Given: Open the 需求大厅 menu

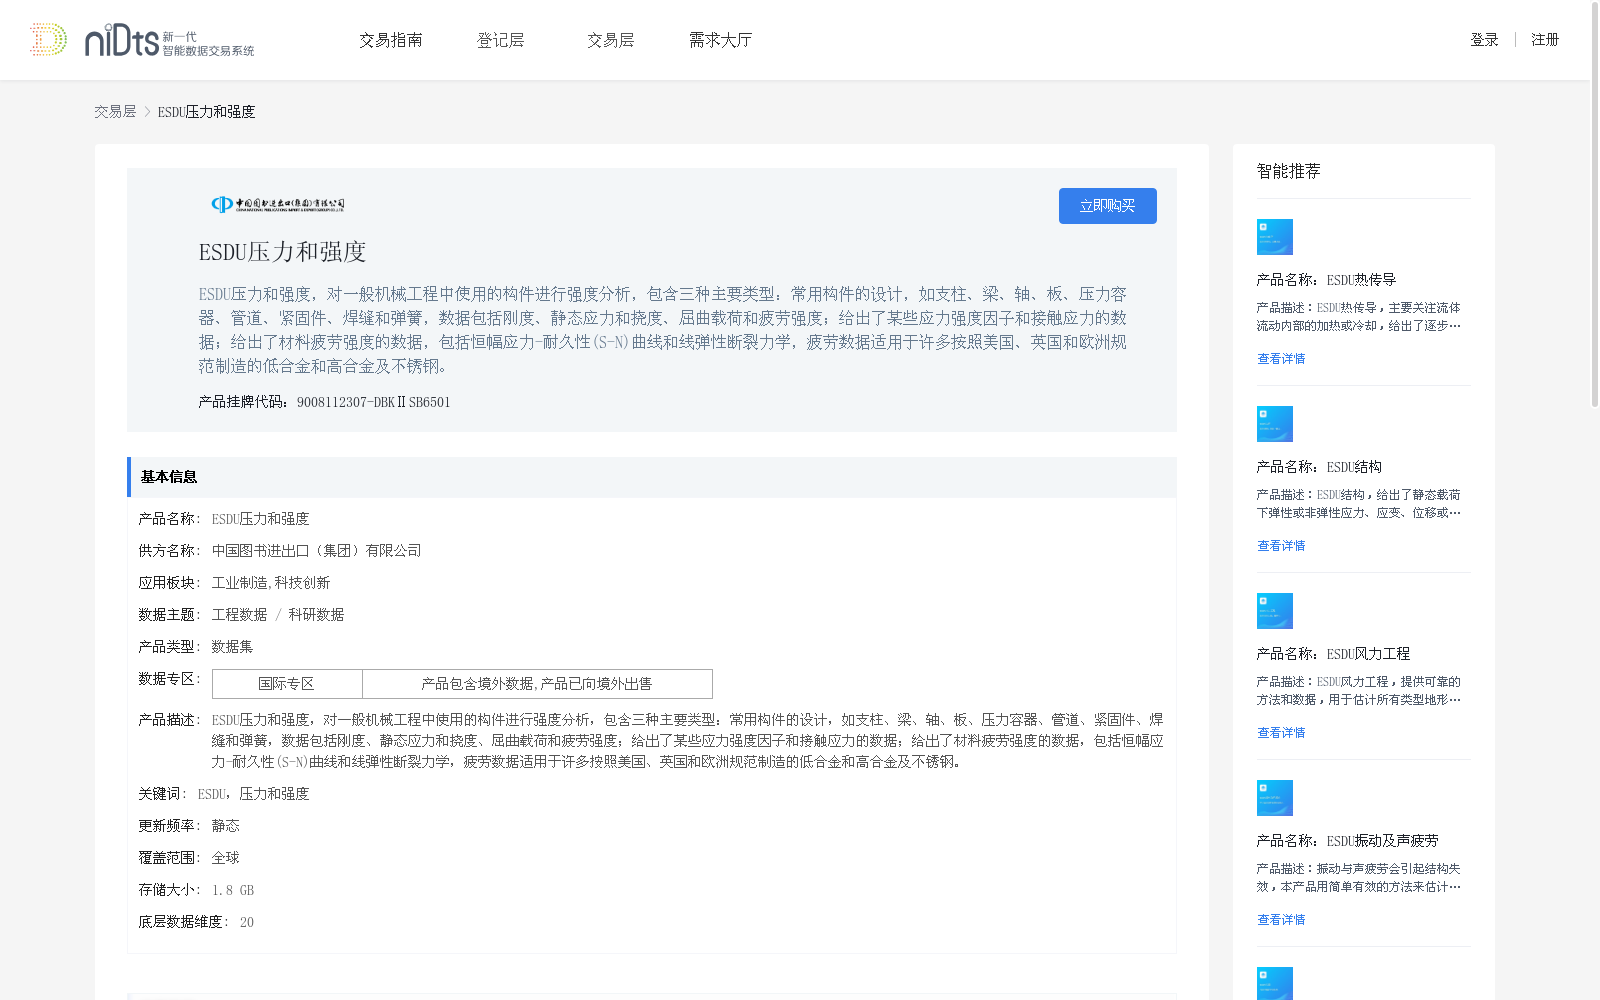Looking at the screenshot, I should pos(720,40).
